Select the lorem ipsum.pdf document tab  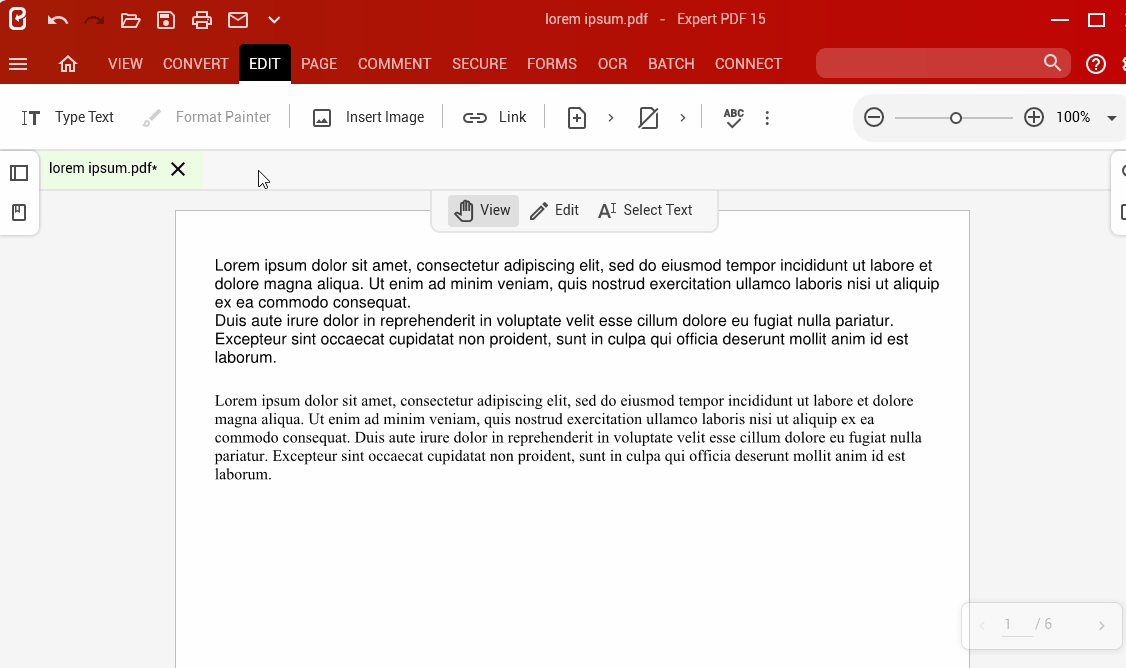click(103, 169)
